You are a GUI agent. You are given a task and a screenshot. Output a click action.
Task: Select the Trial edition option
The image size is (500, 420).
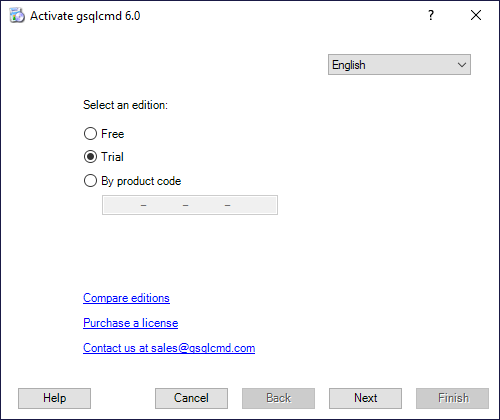pyautogui.click(x=90, y=157)
